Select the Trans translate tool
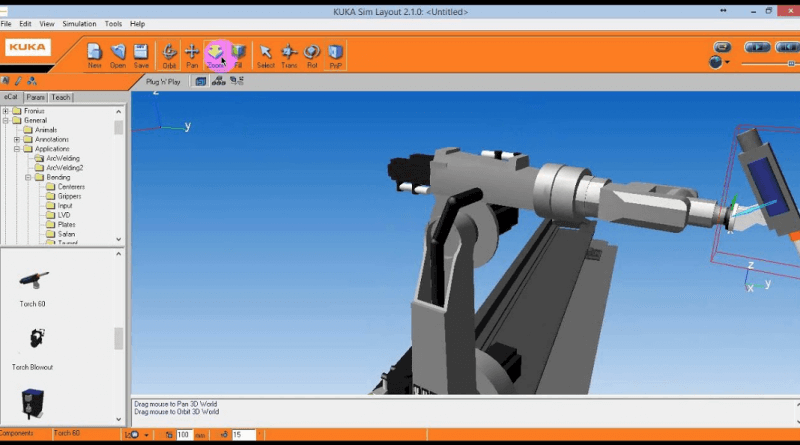This screenshot has width=800, height=445. click(x=289, y=53)
